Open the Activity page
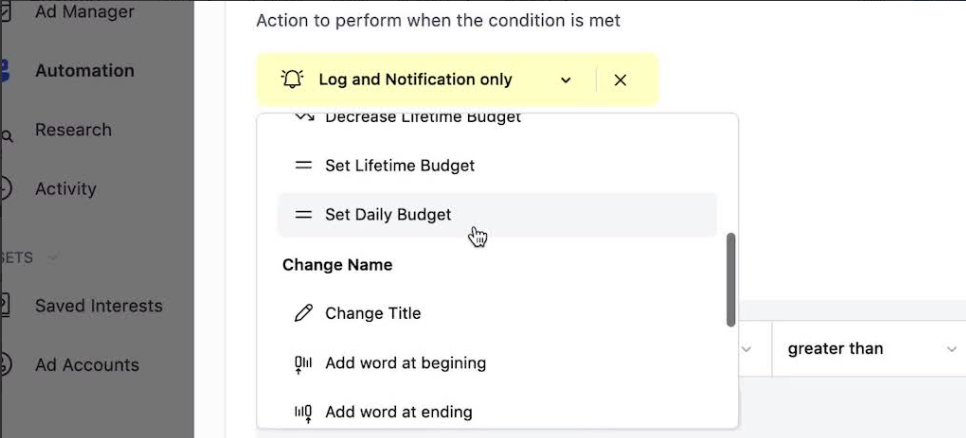The width and height of the screenshot is (966, 438). coord(65,189)
